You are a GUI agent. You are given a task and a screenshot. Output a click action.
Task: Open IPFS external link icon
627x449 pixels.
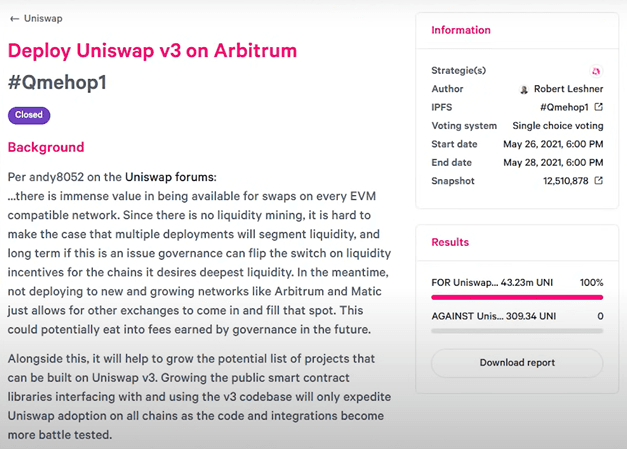pyautogui.click(x=599, y=107)
